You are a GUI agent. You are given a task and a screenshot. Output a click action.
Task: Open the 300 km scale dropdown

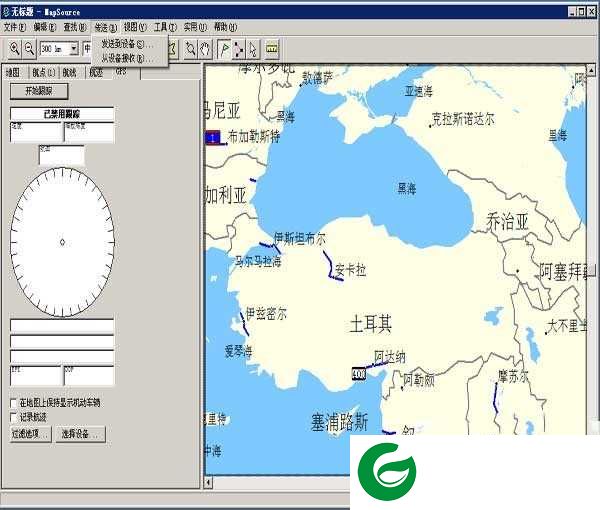[x=75, y=49]
